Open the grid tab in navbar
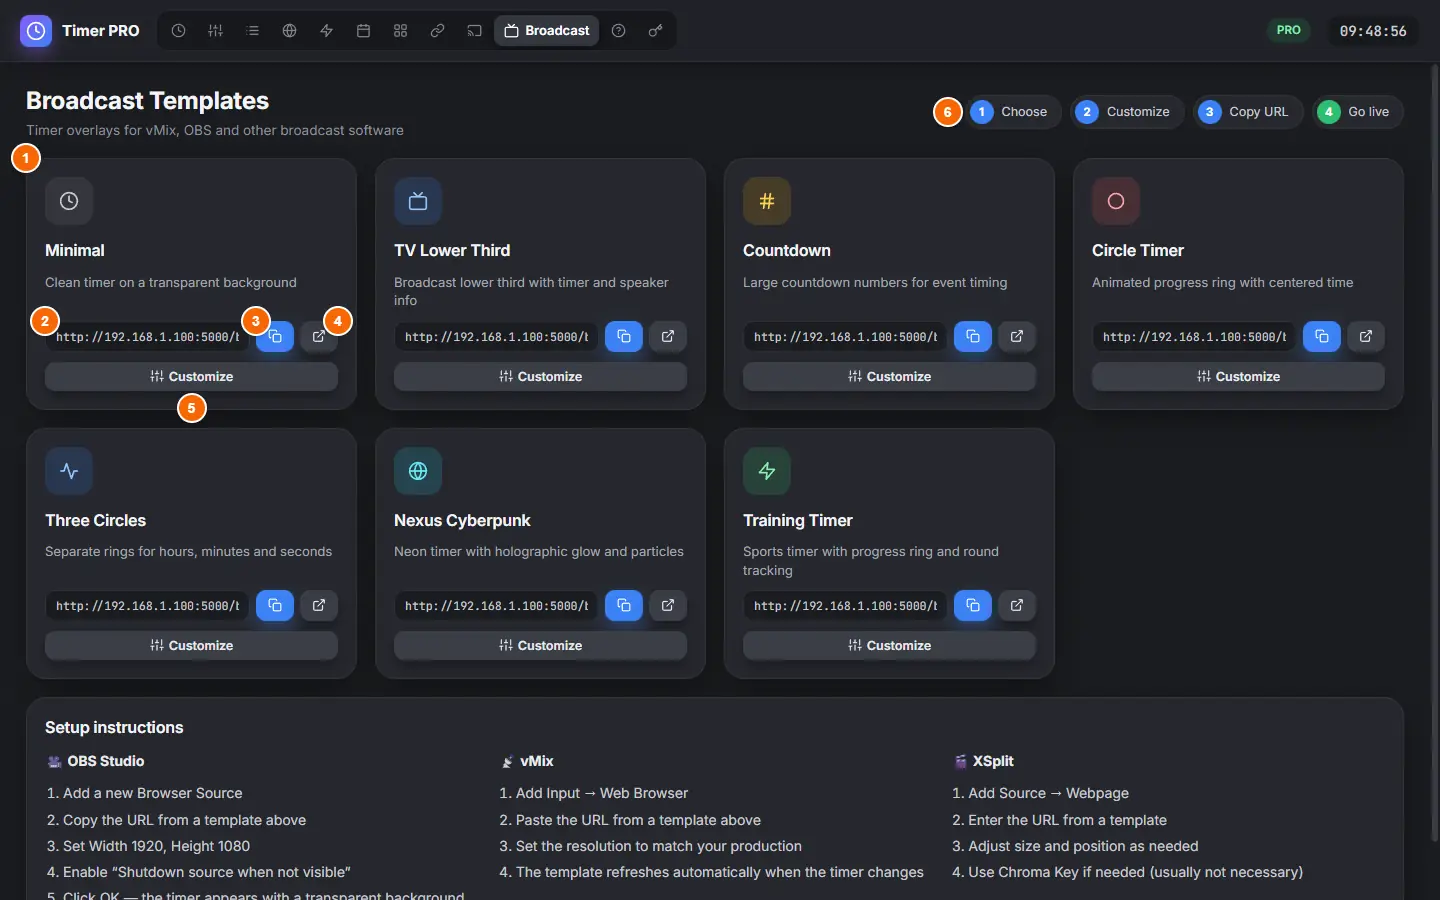The width and height of the screenshot is (1440, 900). 400,31
